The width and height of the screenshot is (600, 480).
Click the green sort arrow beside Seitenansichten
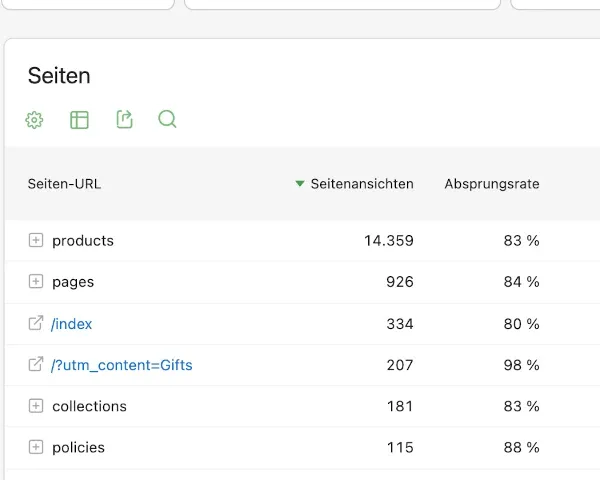click(x=300, y=184)
